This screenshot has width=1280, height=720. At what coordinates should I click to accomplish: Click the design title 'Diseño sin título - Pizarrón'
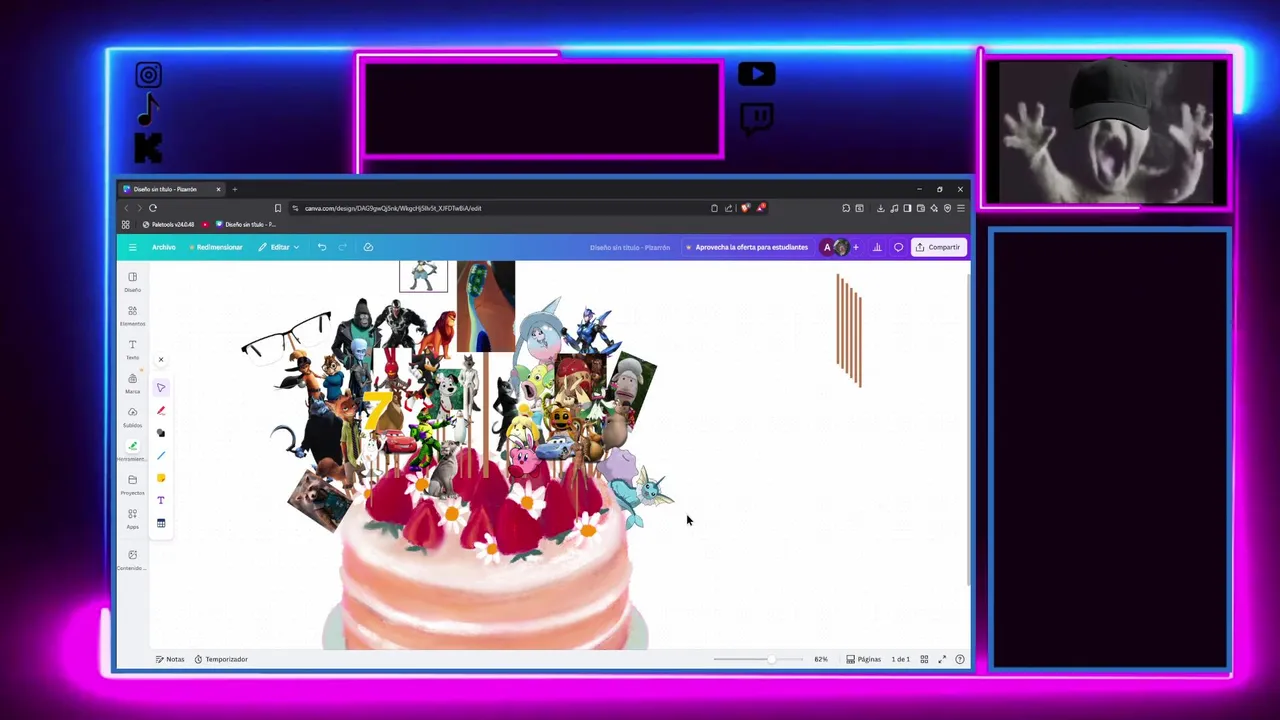click(629, 247)
